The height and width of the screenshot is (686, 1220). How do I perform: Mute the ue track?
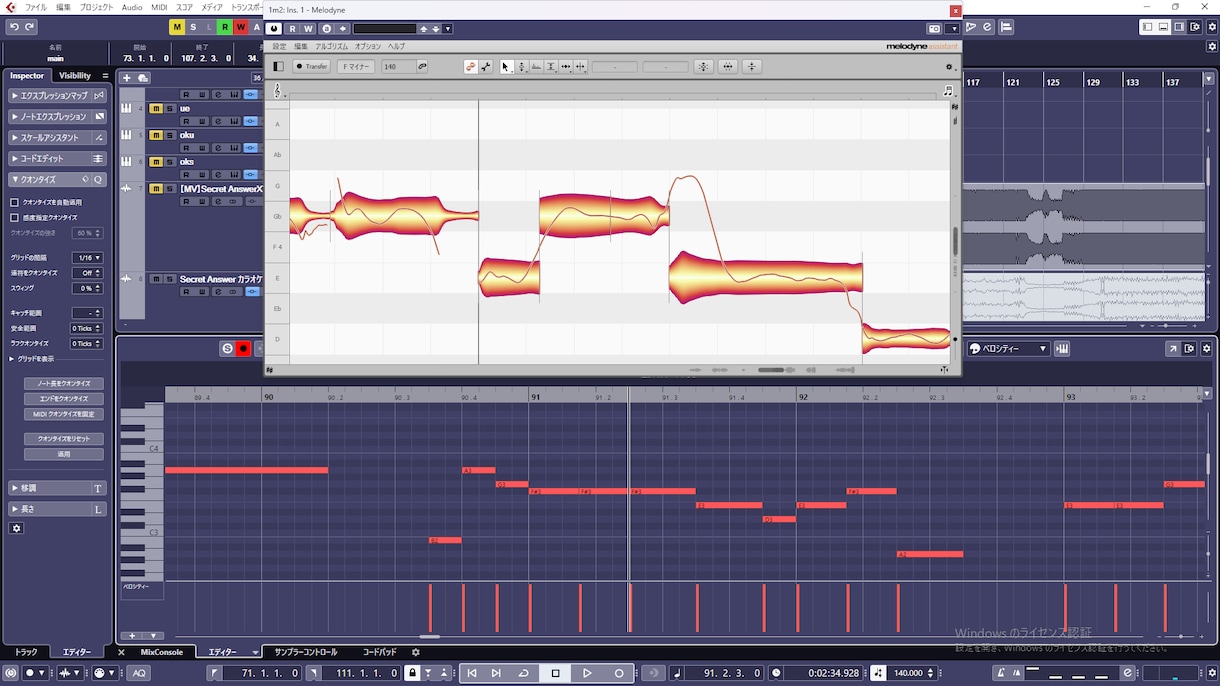[156, 108]
